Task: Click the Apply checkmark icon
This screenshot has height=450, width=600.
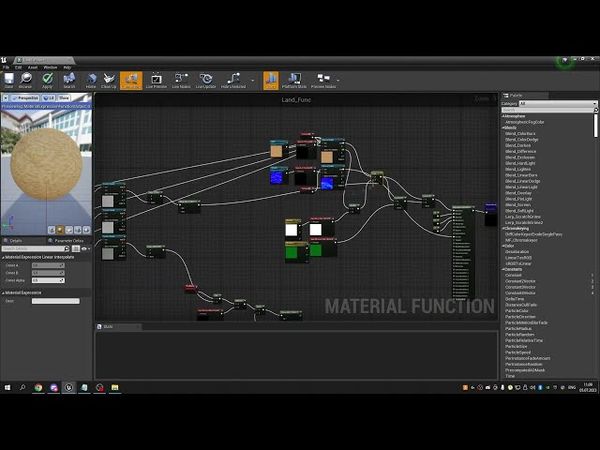Action: (x=47, y=81)
